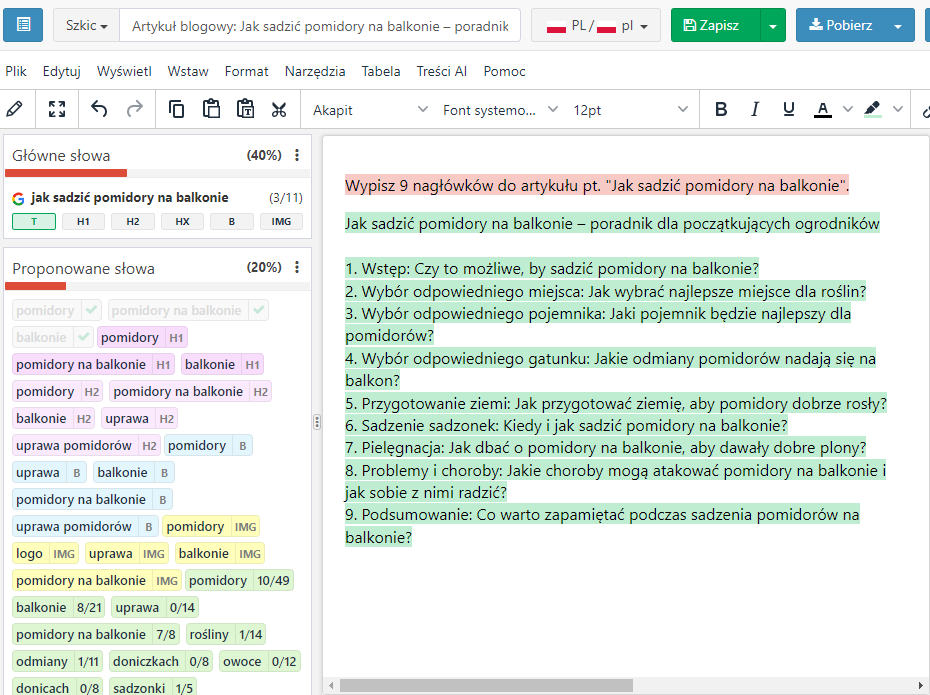Click the 'pomidory H1' suggested tag

(x=142, y=337)
